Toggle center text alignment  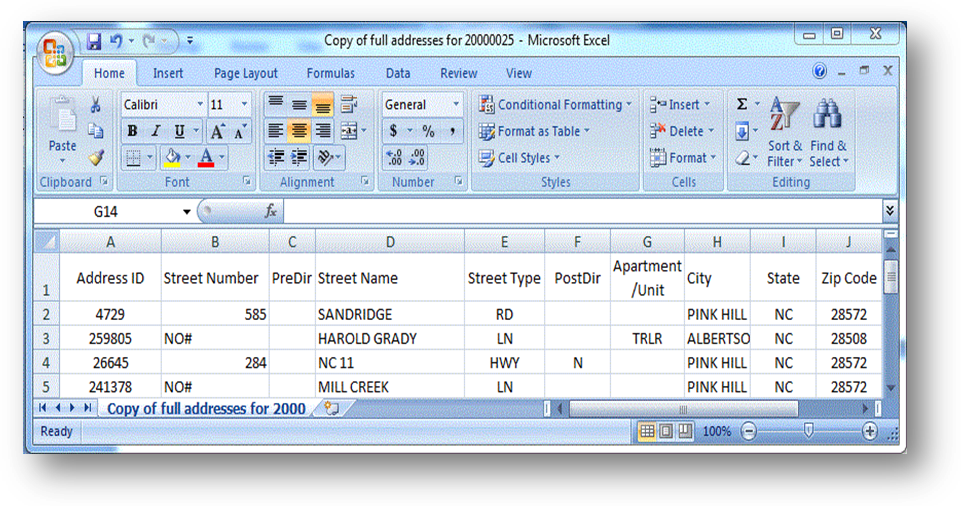299,130
